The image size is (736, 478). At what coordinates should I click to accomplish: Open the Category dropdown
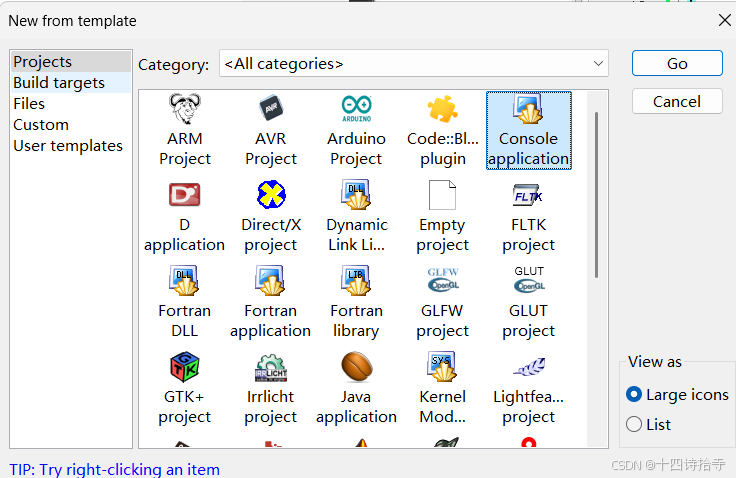point(414,63)
